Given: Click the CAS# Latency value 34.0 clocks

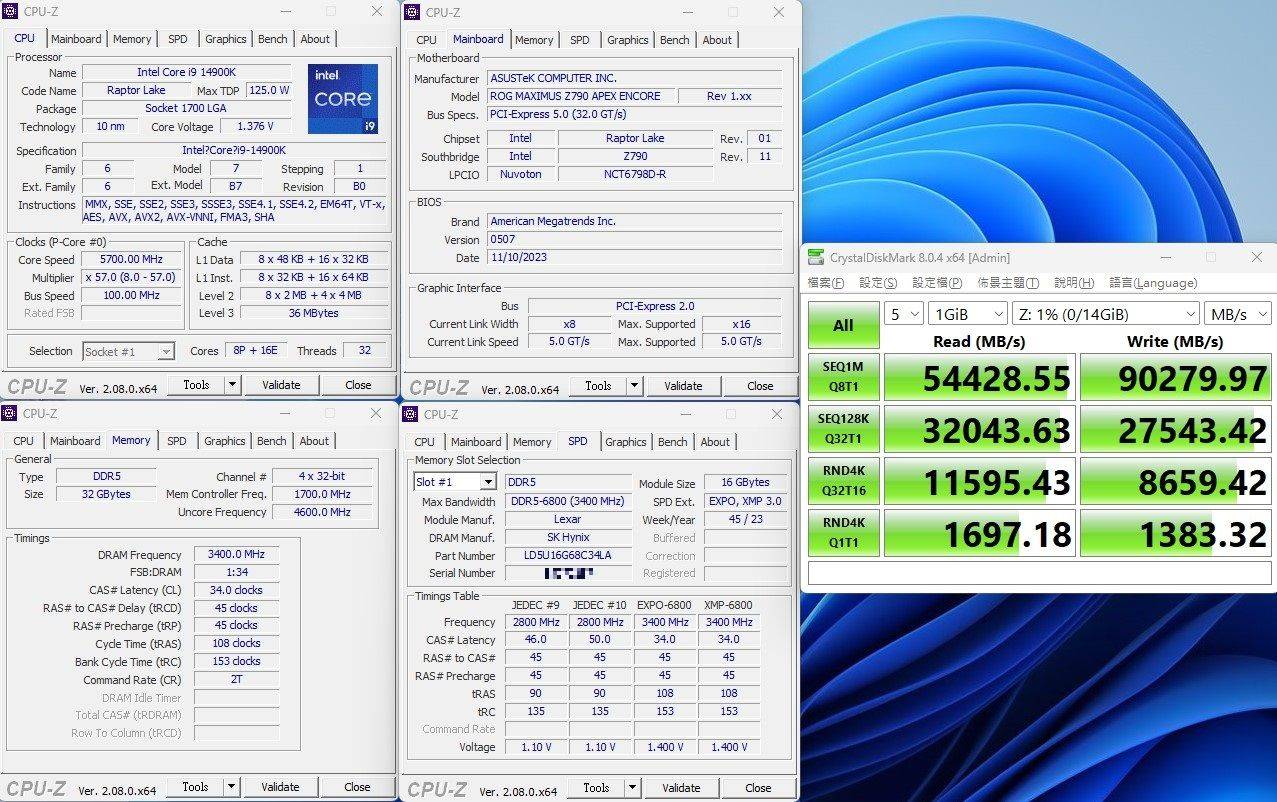Looking at the screenshot, I should click(x=236, y=590).
